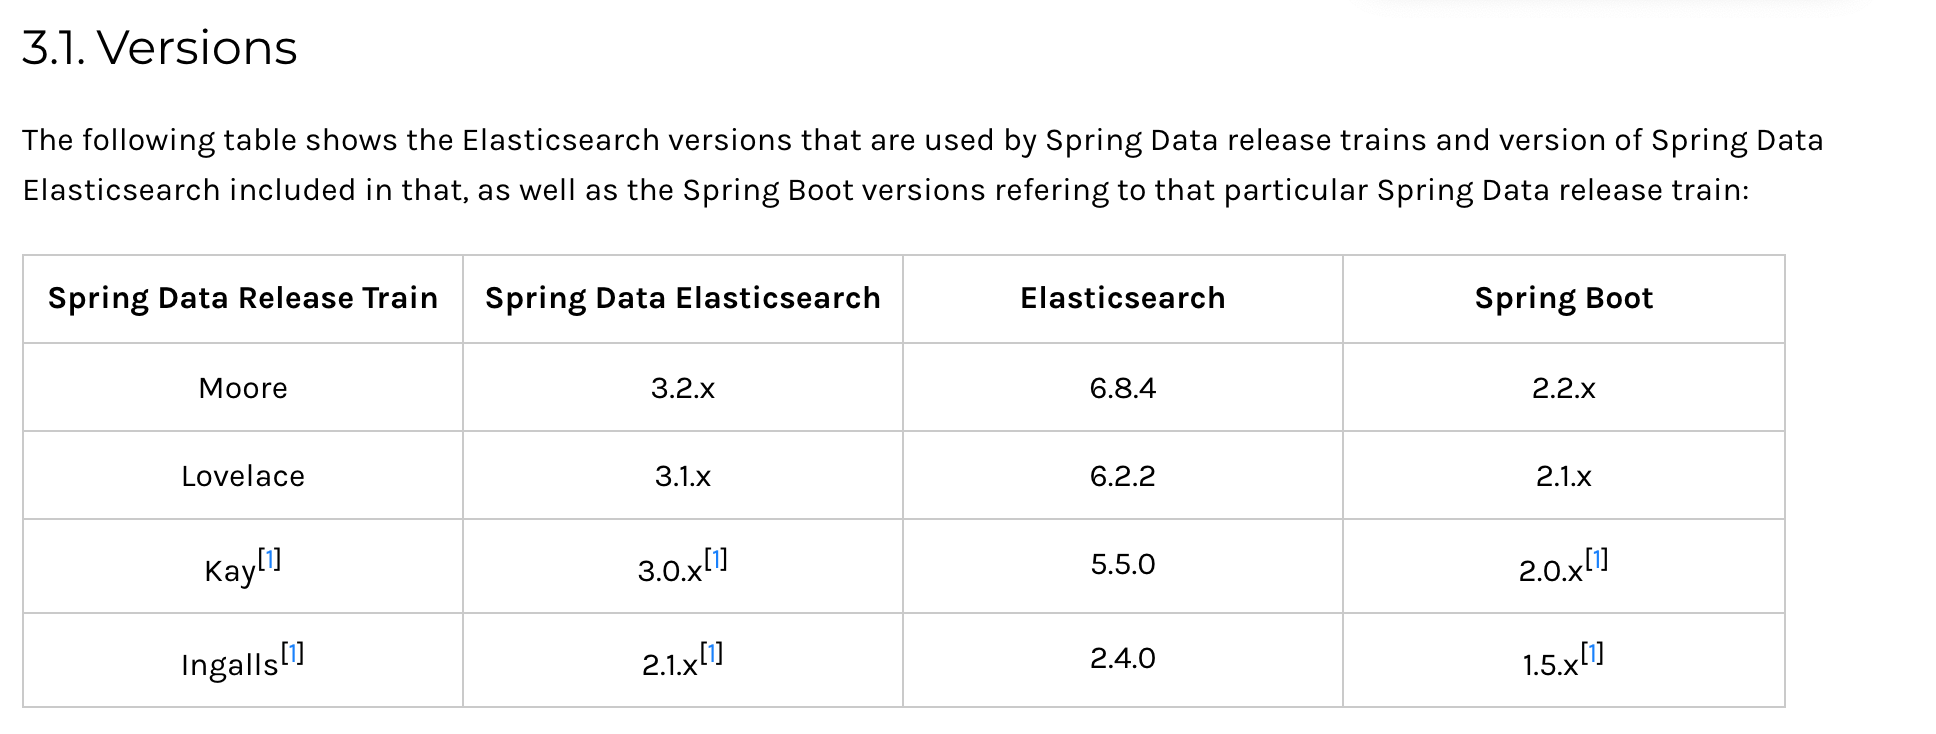This screenshot has width=1936, height=734.
Task: Open footnote link beside 2.1.x Elasticsearch version
Action: coord(711,654)
